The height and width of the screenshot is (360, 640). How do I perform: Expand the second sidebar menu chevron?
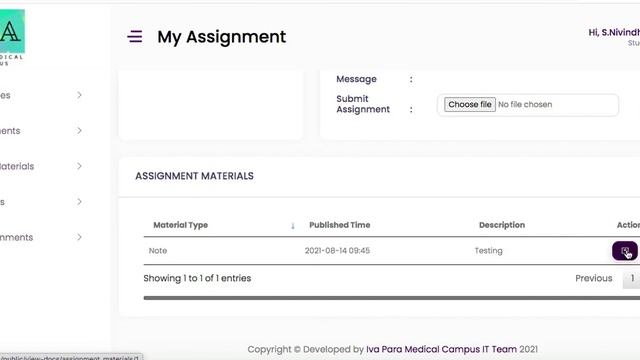(x=79, y=131)
